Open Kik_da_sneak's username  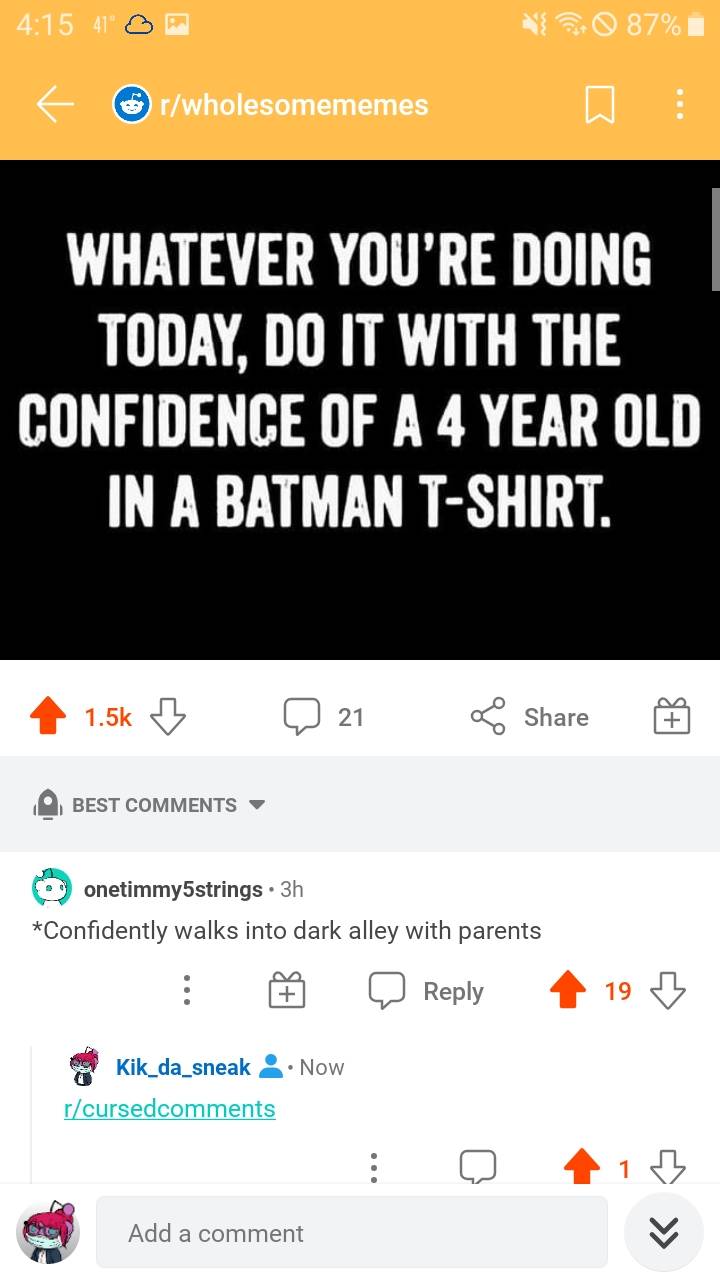(x=182, y=1067)
